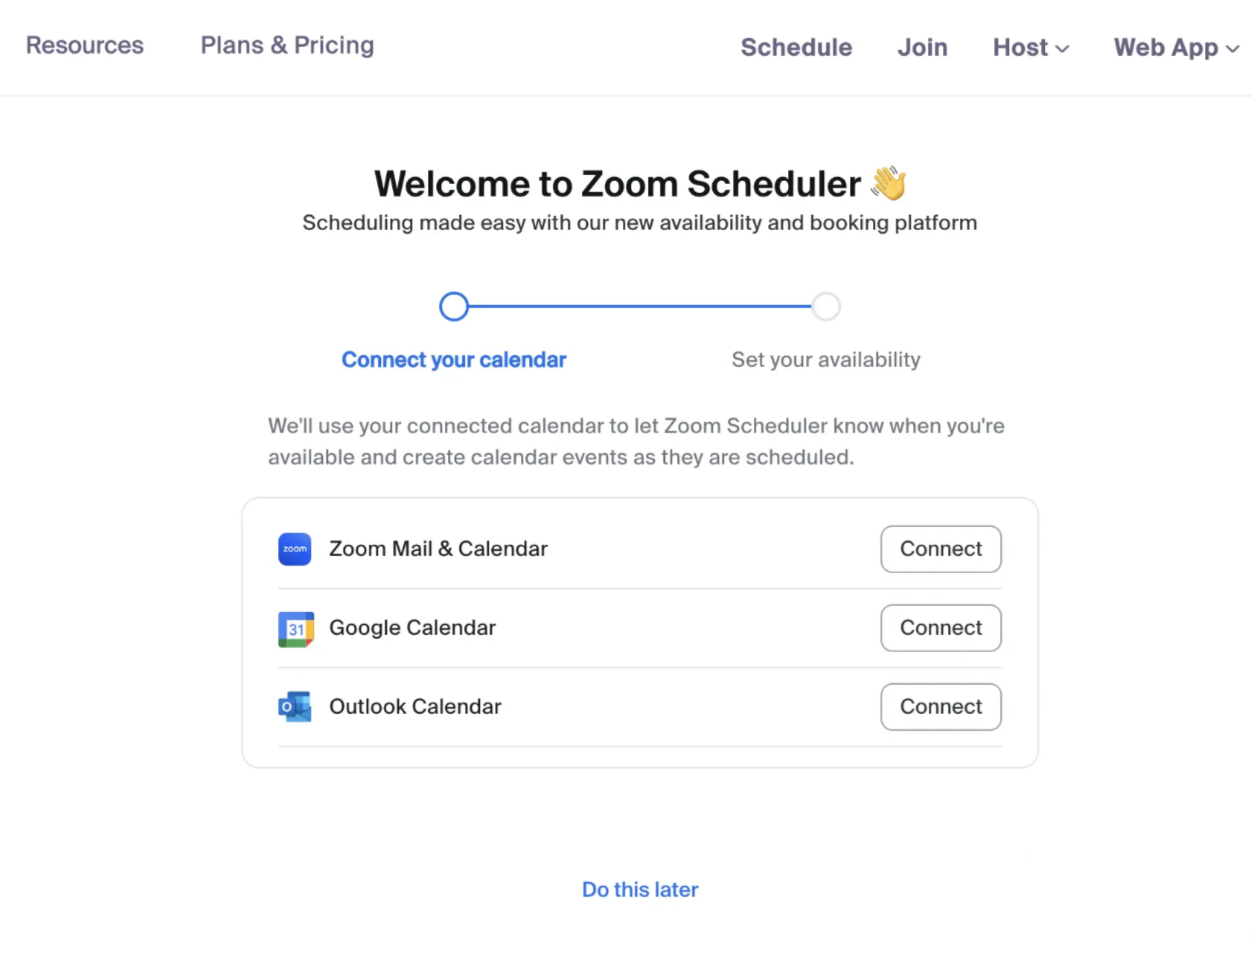The image size is (1252, 976).
Task: Click the chevron next to Host
Action: tap(1062, 48)
